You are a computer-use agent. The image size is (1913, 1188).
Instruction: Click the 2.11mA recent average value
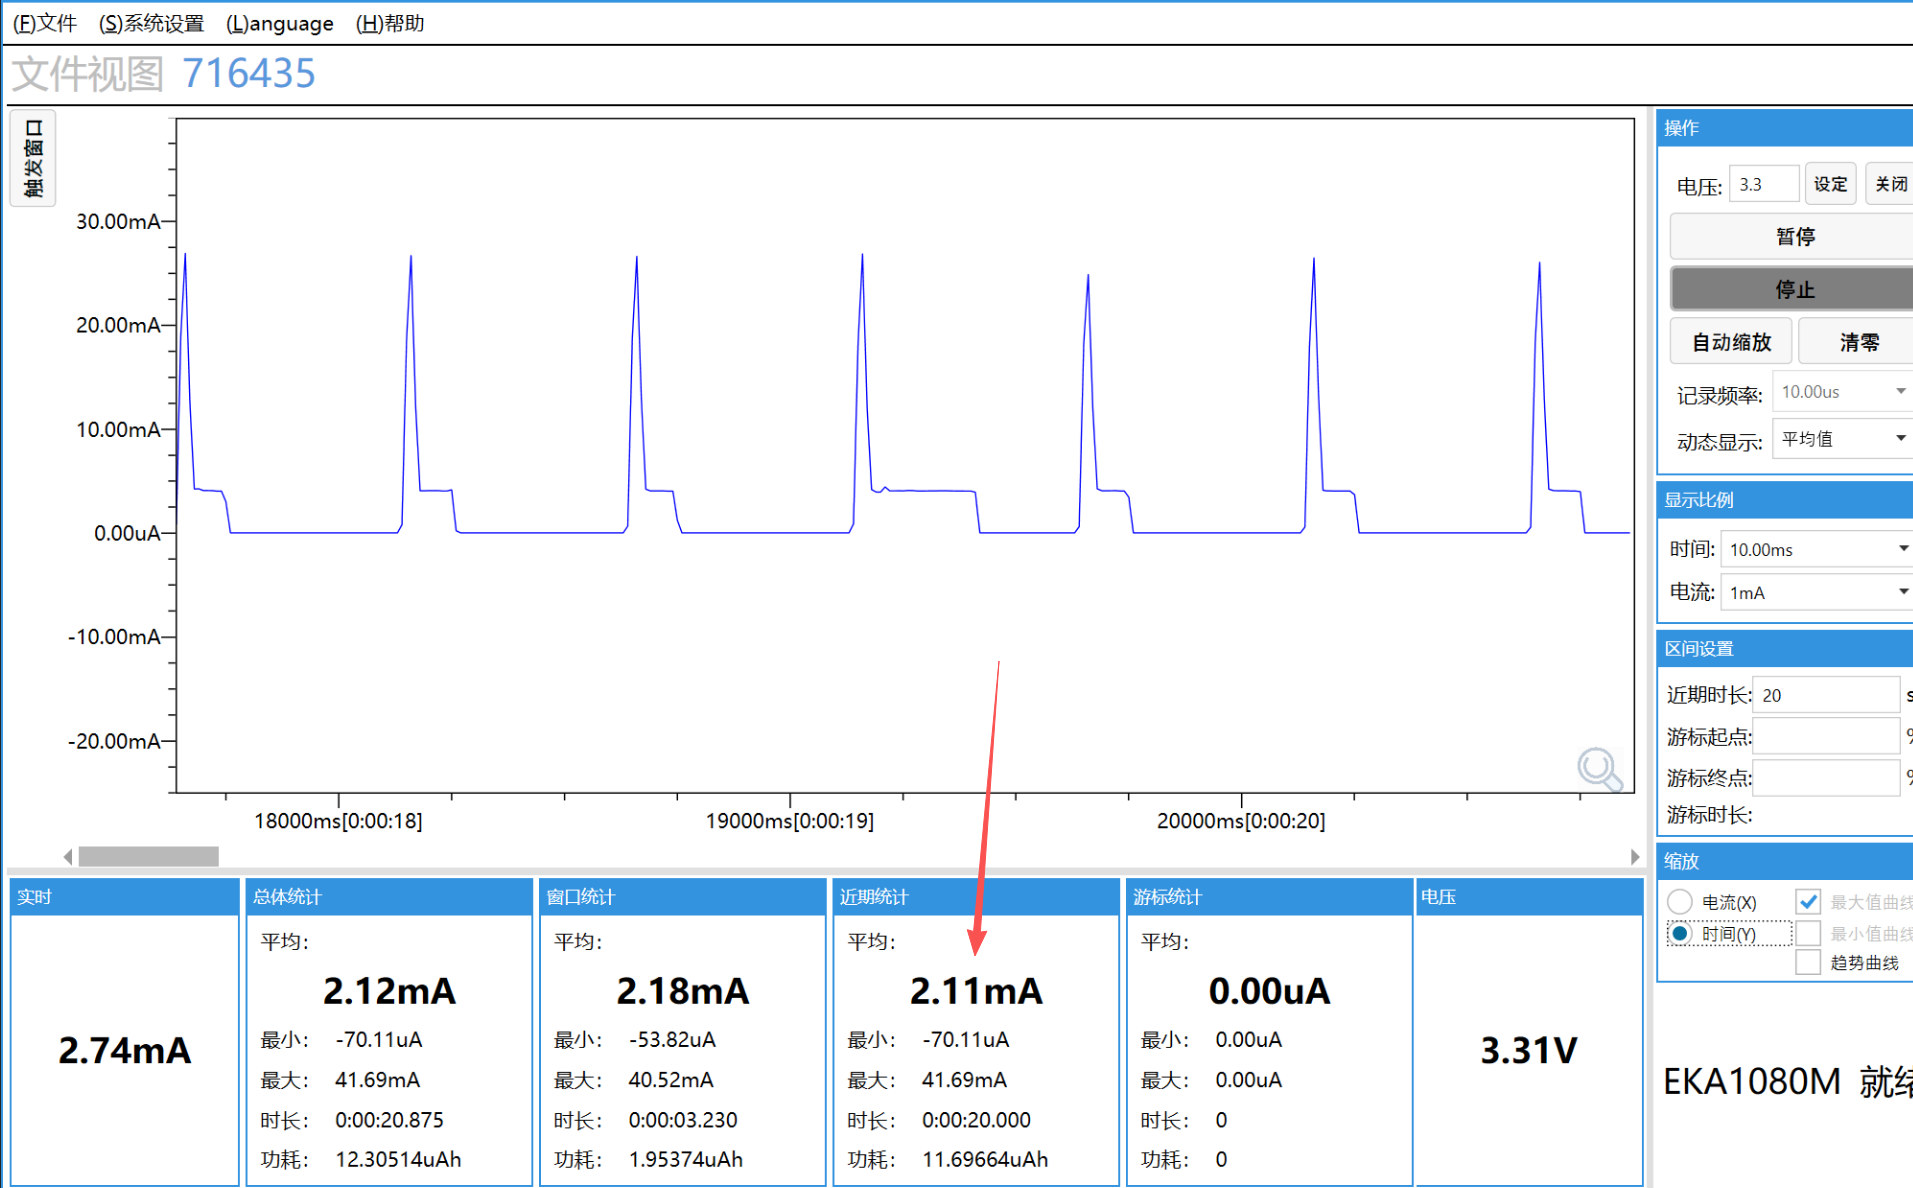(x=976, y=991)
